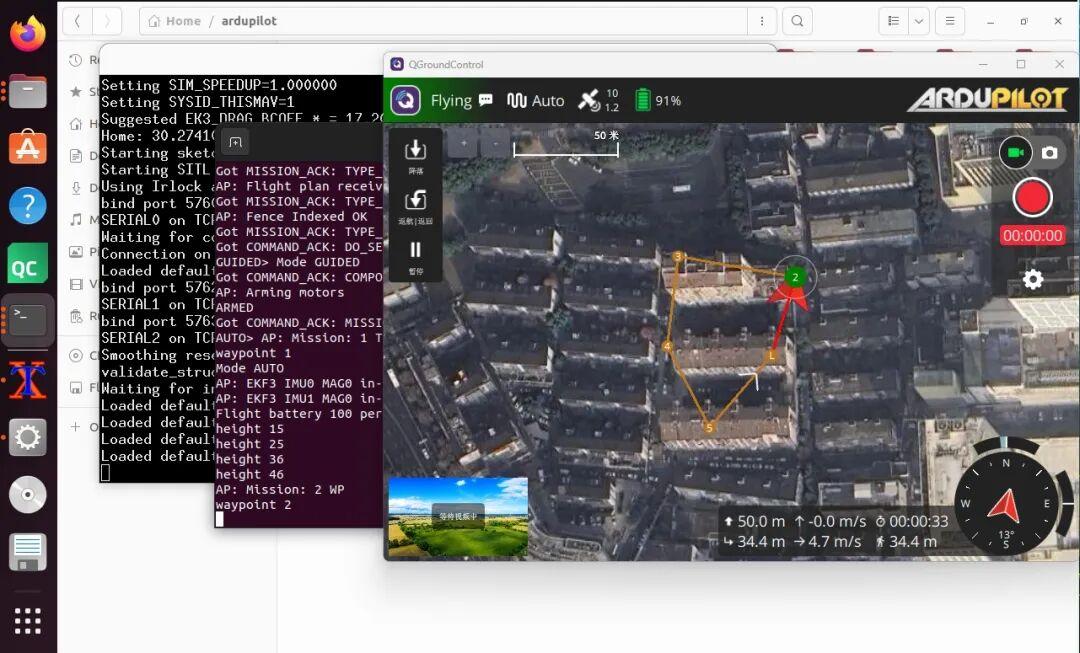Select waypoint 4 marker on map
Screen dimensions: 1080x653
pyautogui.click(x=667, y=346)
